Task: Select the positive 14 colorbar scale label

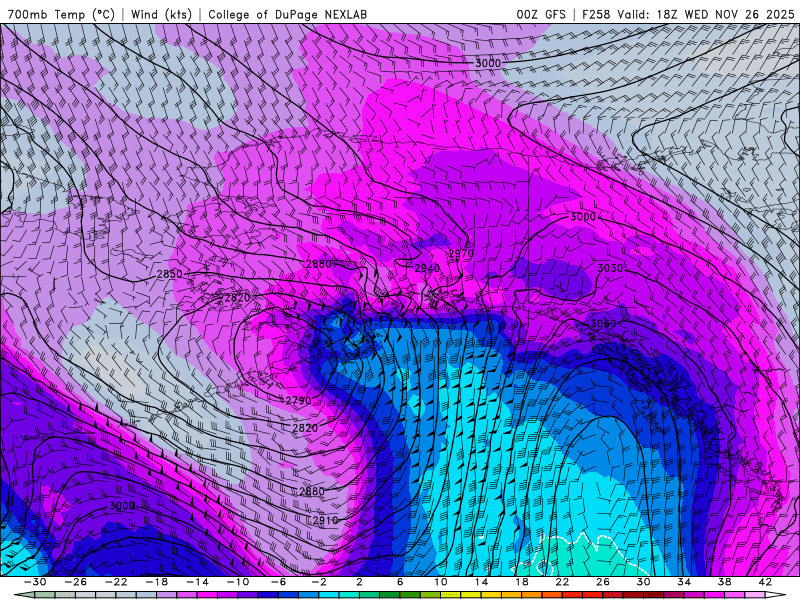Action: 481,582
